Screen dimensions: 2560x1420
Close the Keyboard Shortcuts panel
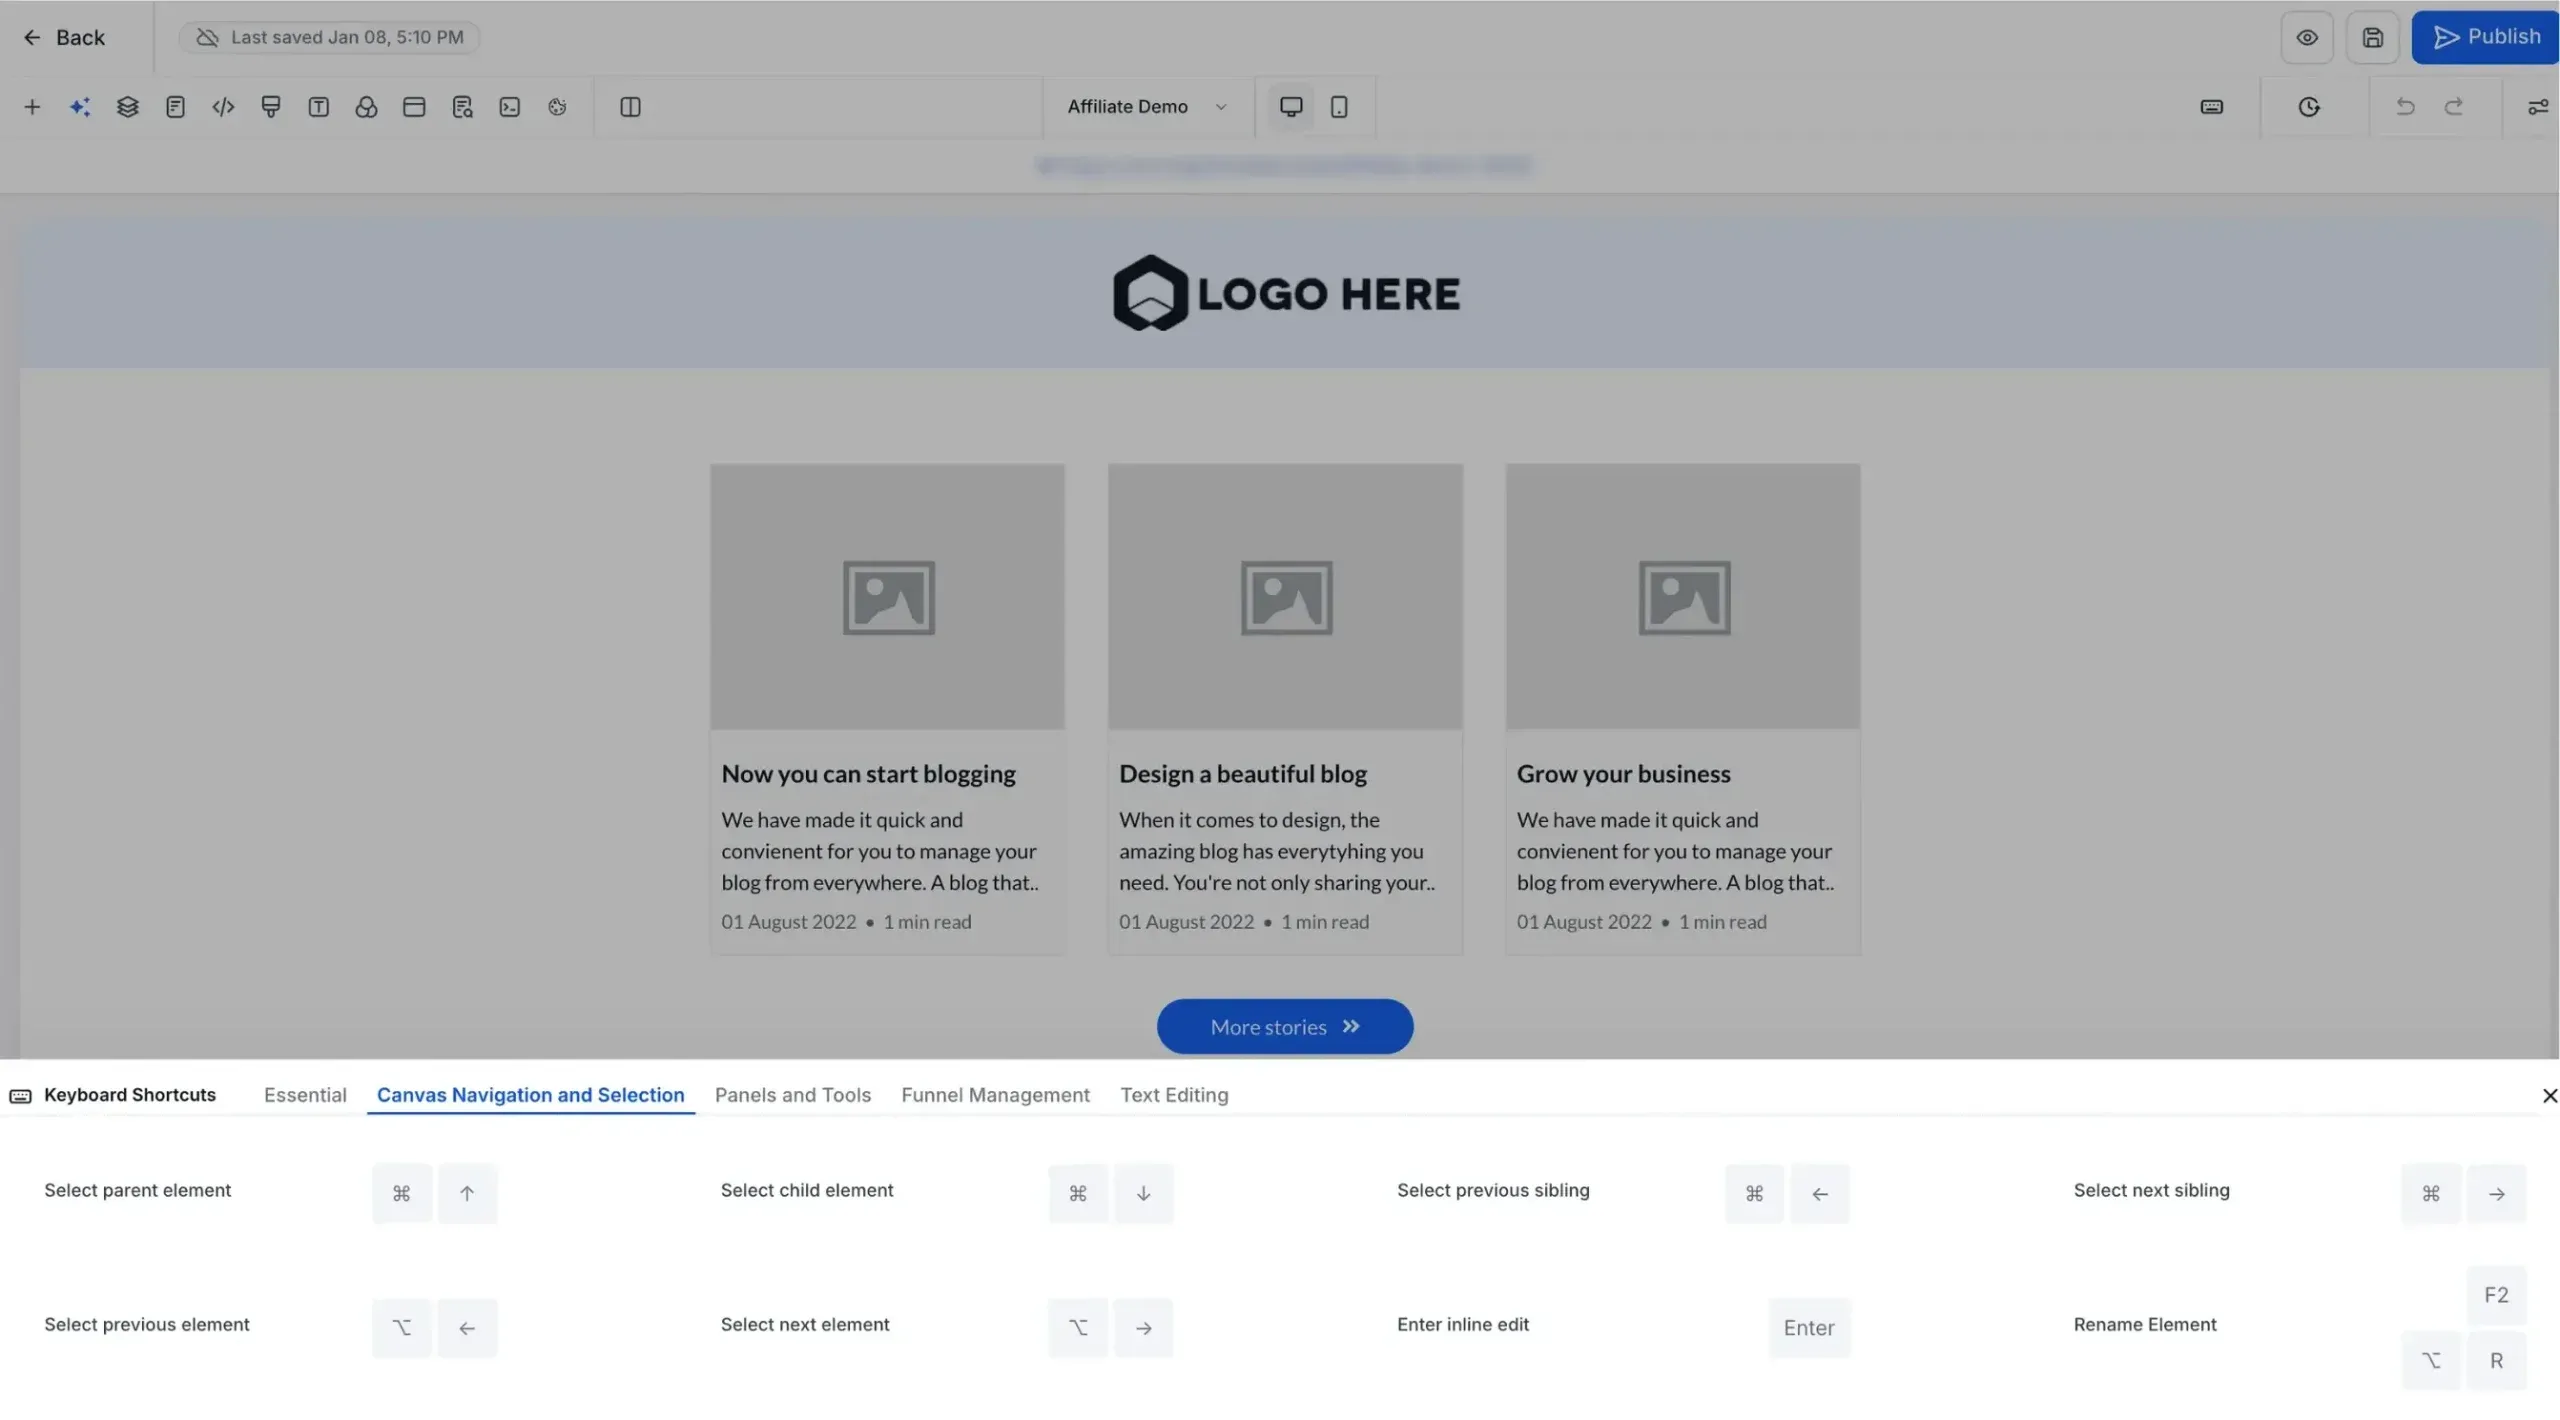click(x=2548, y=1094)
